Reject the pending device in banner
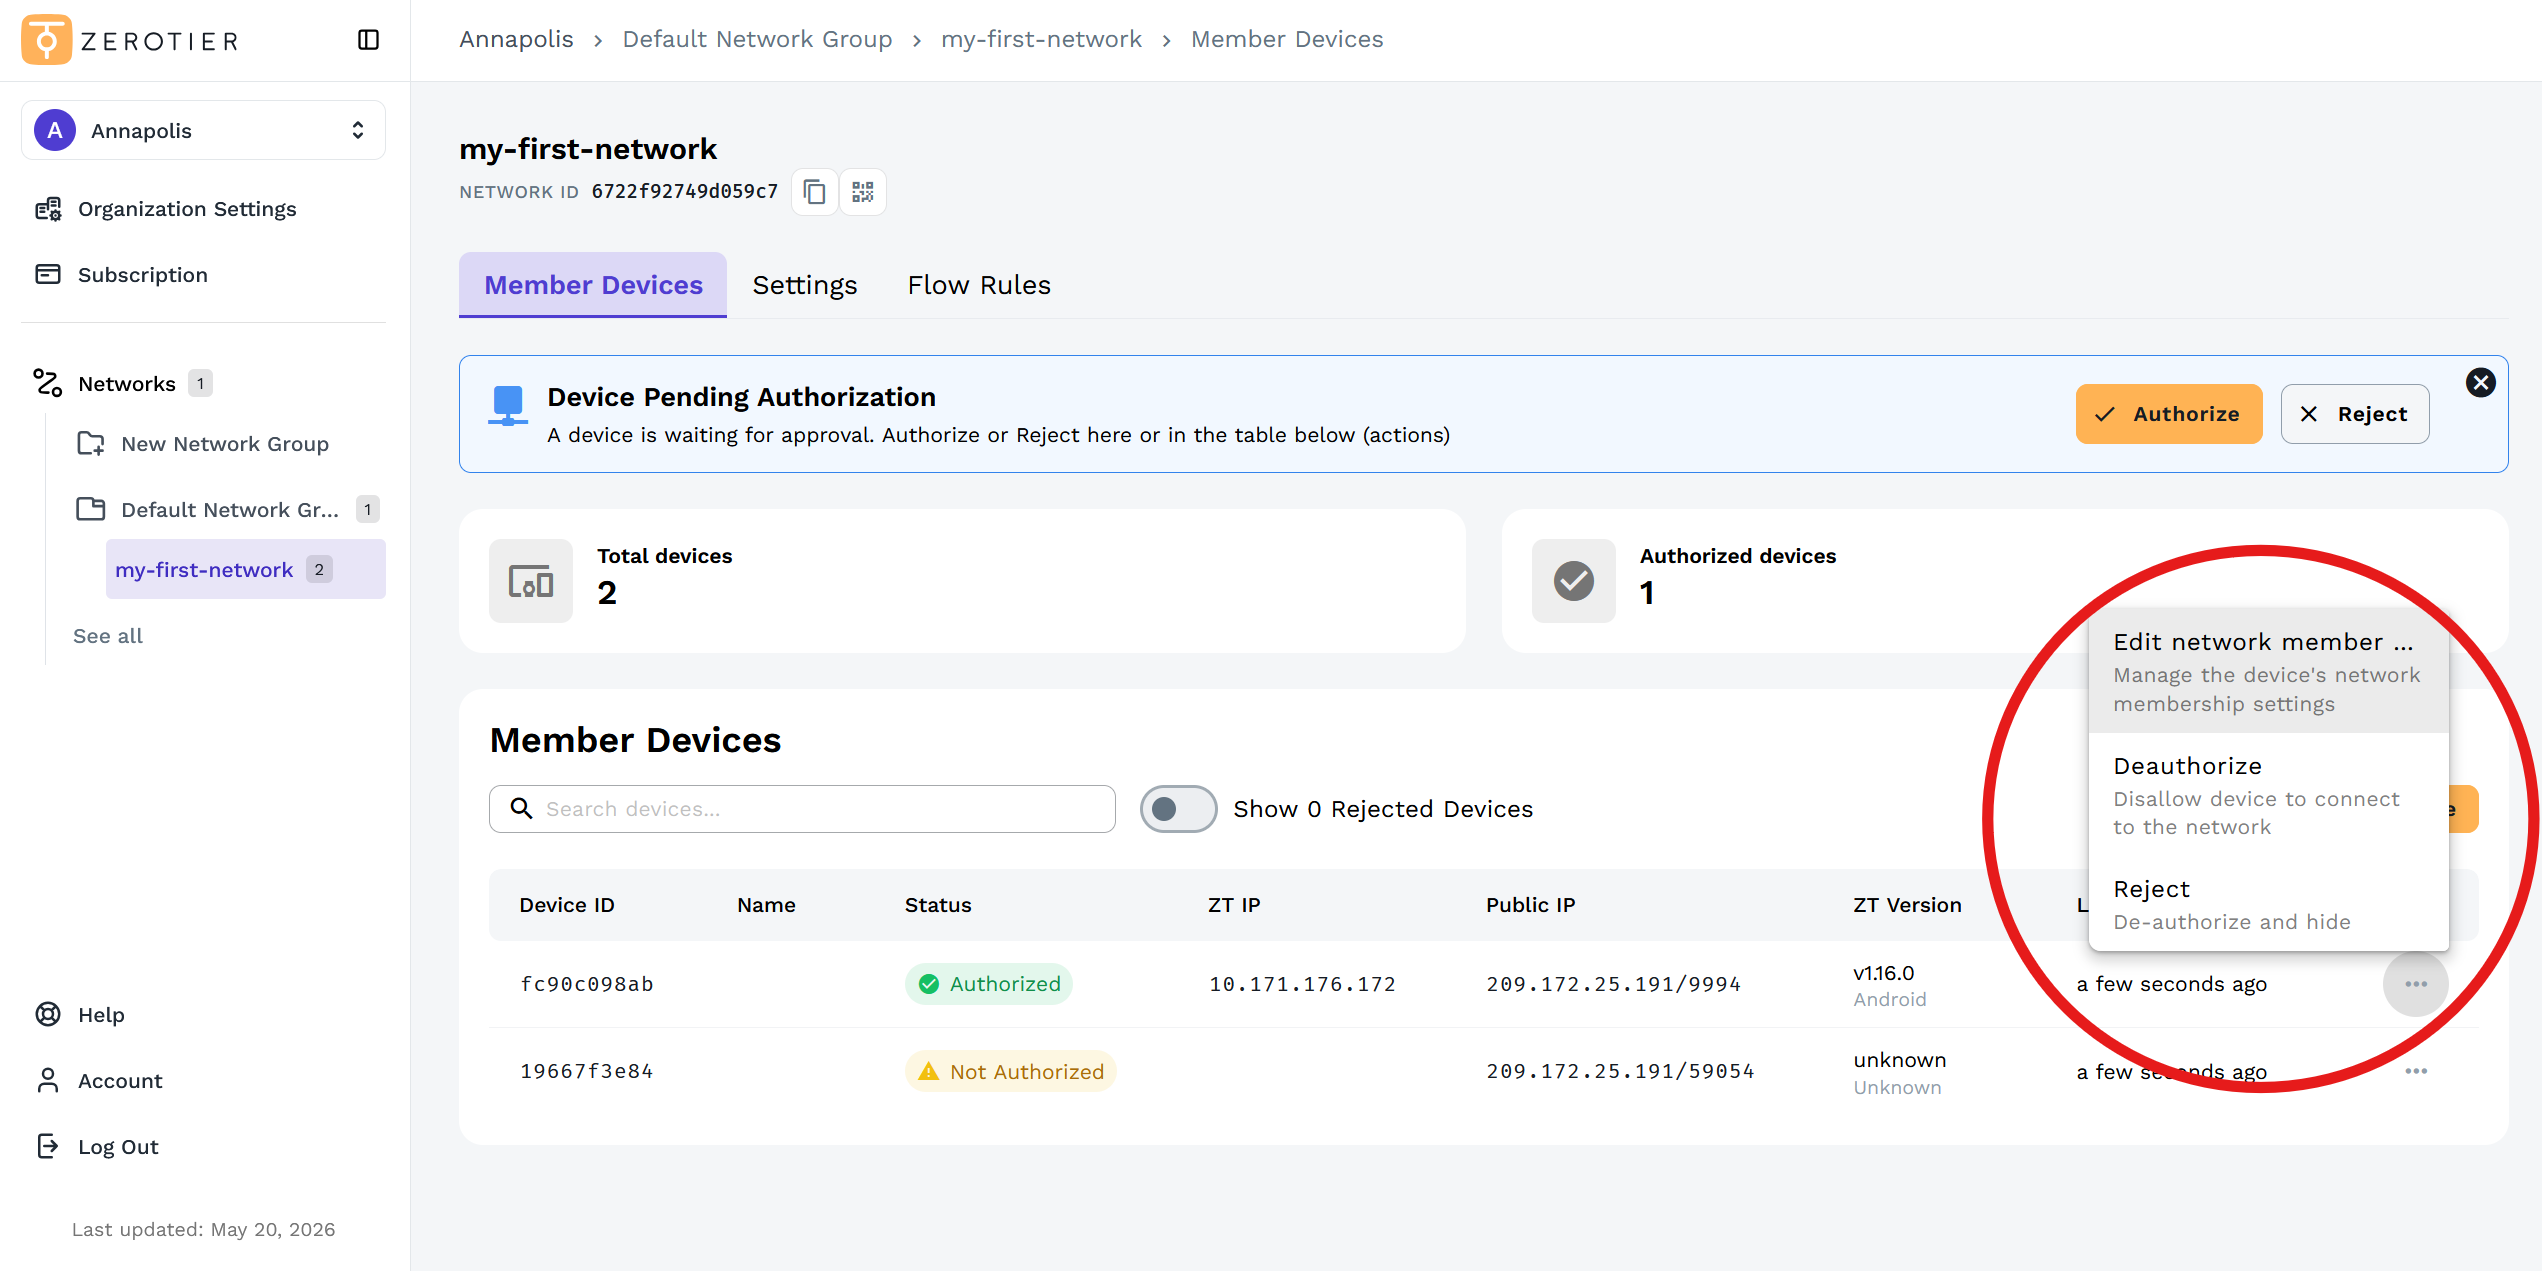The image size is (2542, 1271). (x=2354, y=414)
